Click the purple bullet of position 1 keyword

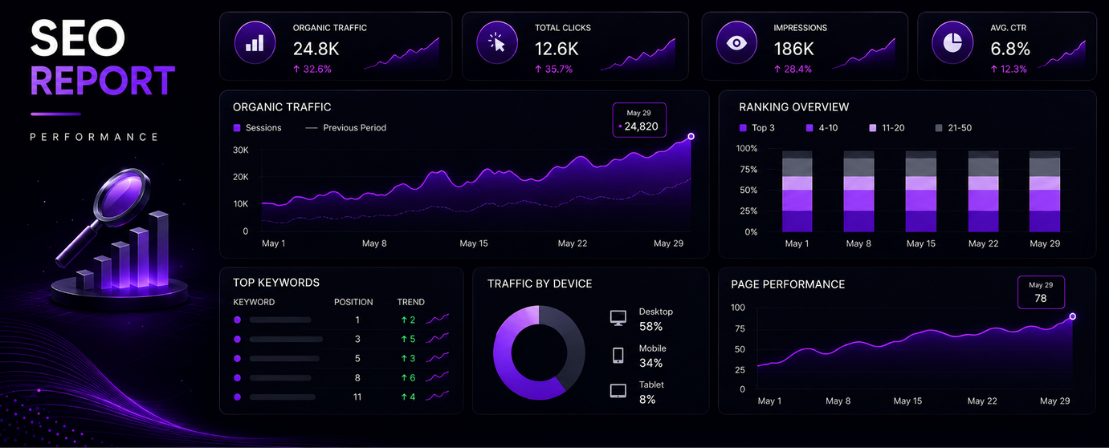[237, 320]
